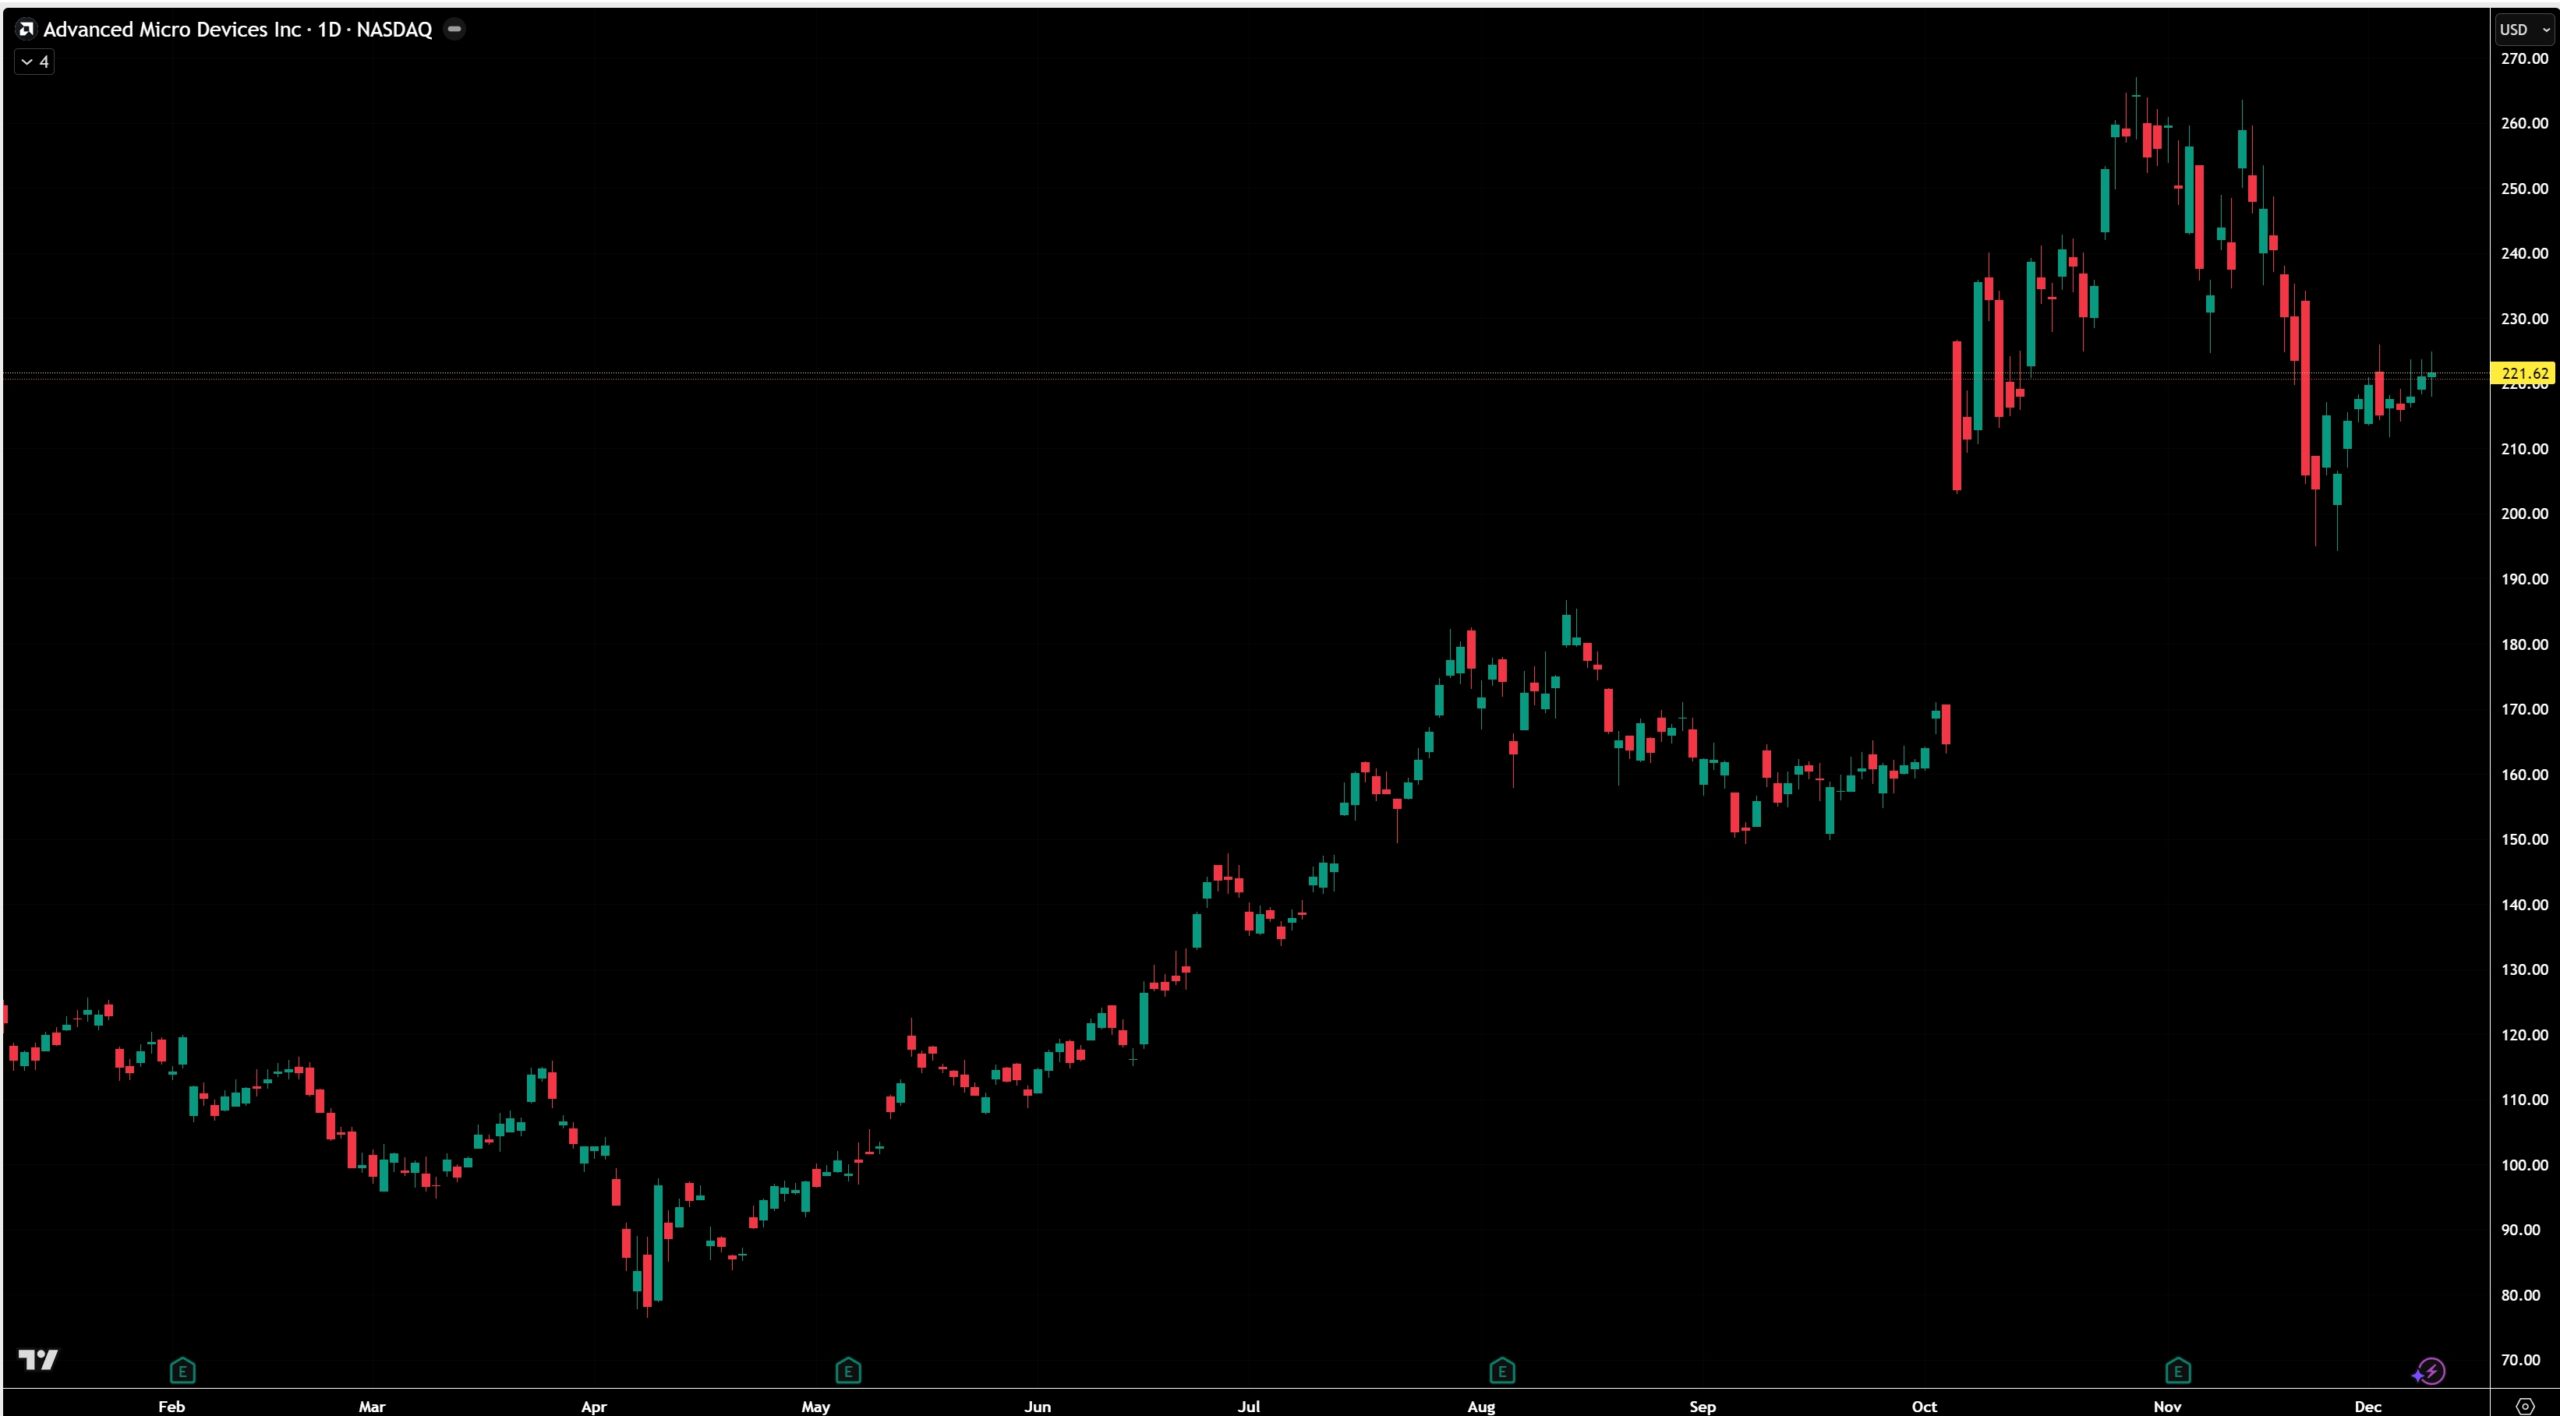Click the 221.62 current price label

[2524, 373]
